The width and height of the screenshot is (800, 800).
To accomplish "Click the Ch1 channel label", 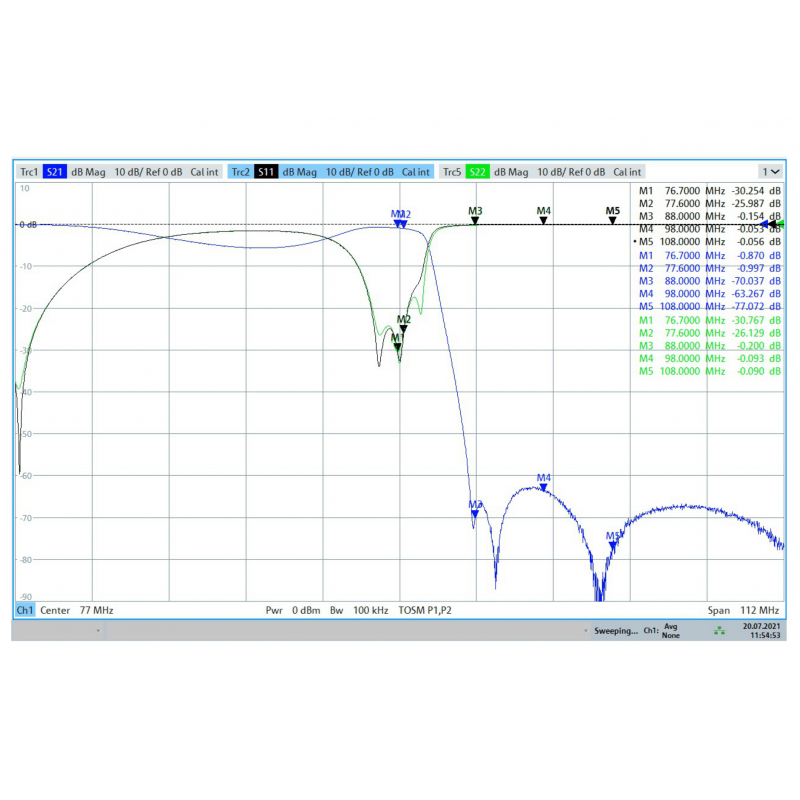I will (25, 610).
